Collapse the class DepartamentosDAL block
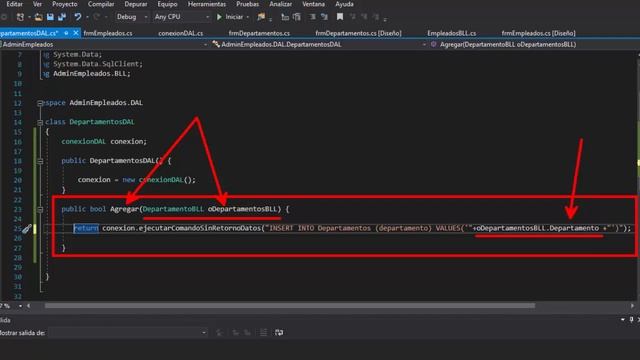 click(x=40, y=122)
